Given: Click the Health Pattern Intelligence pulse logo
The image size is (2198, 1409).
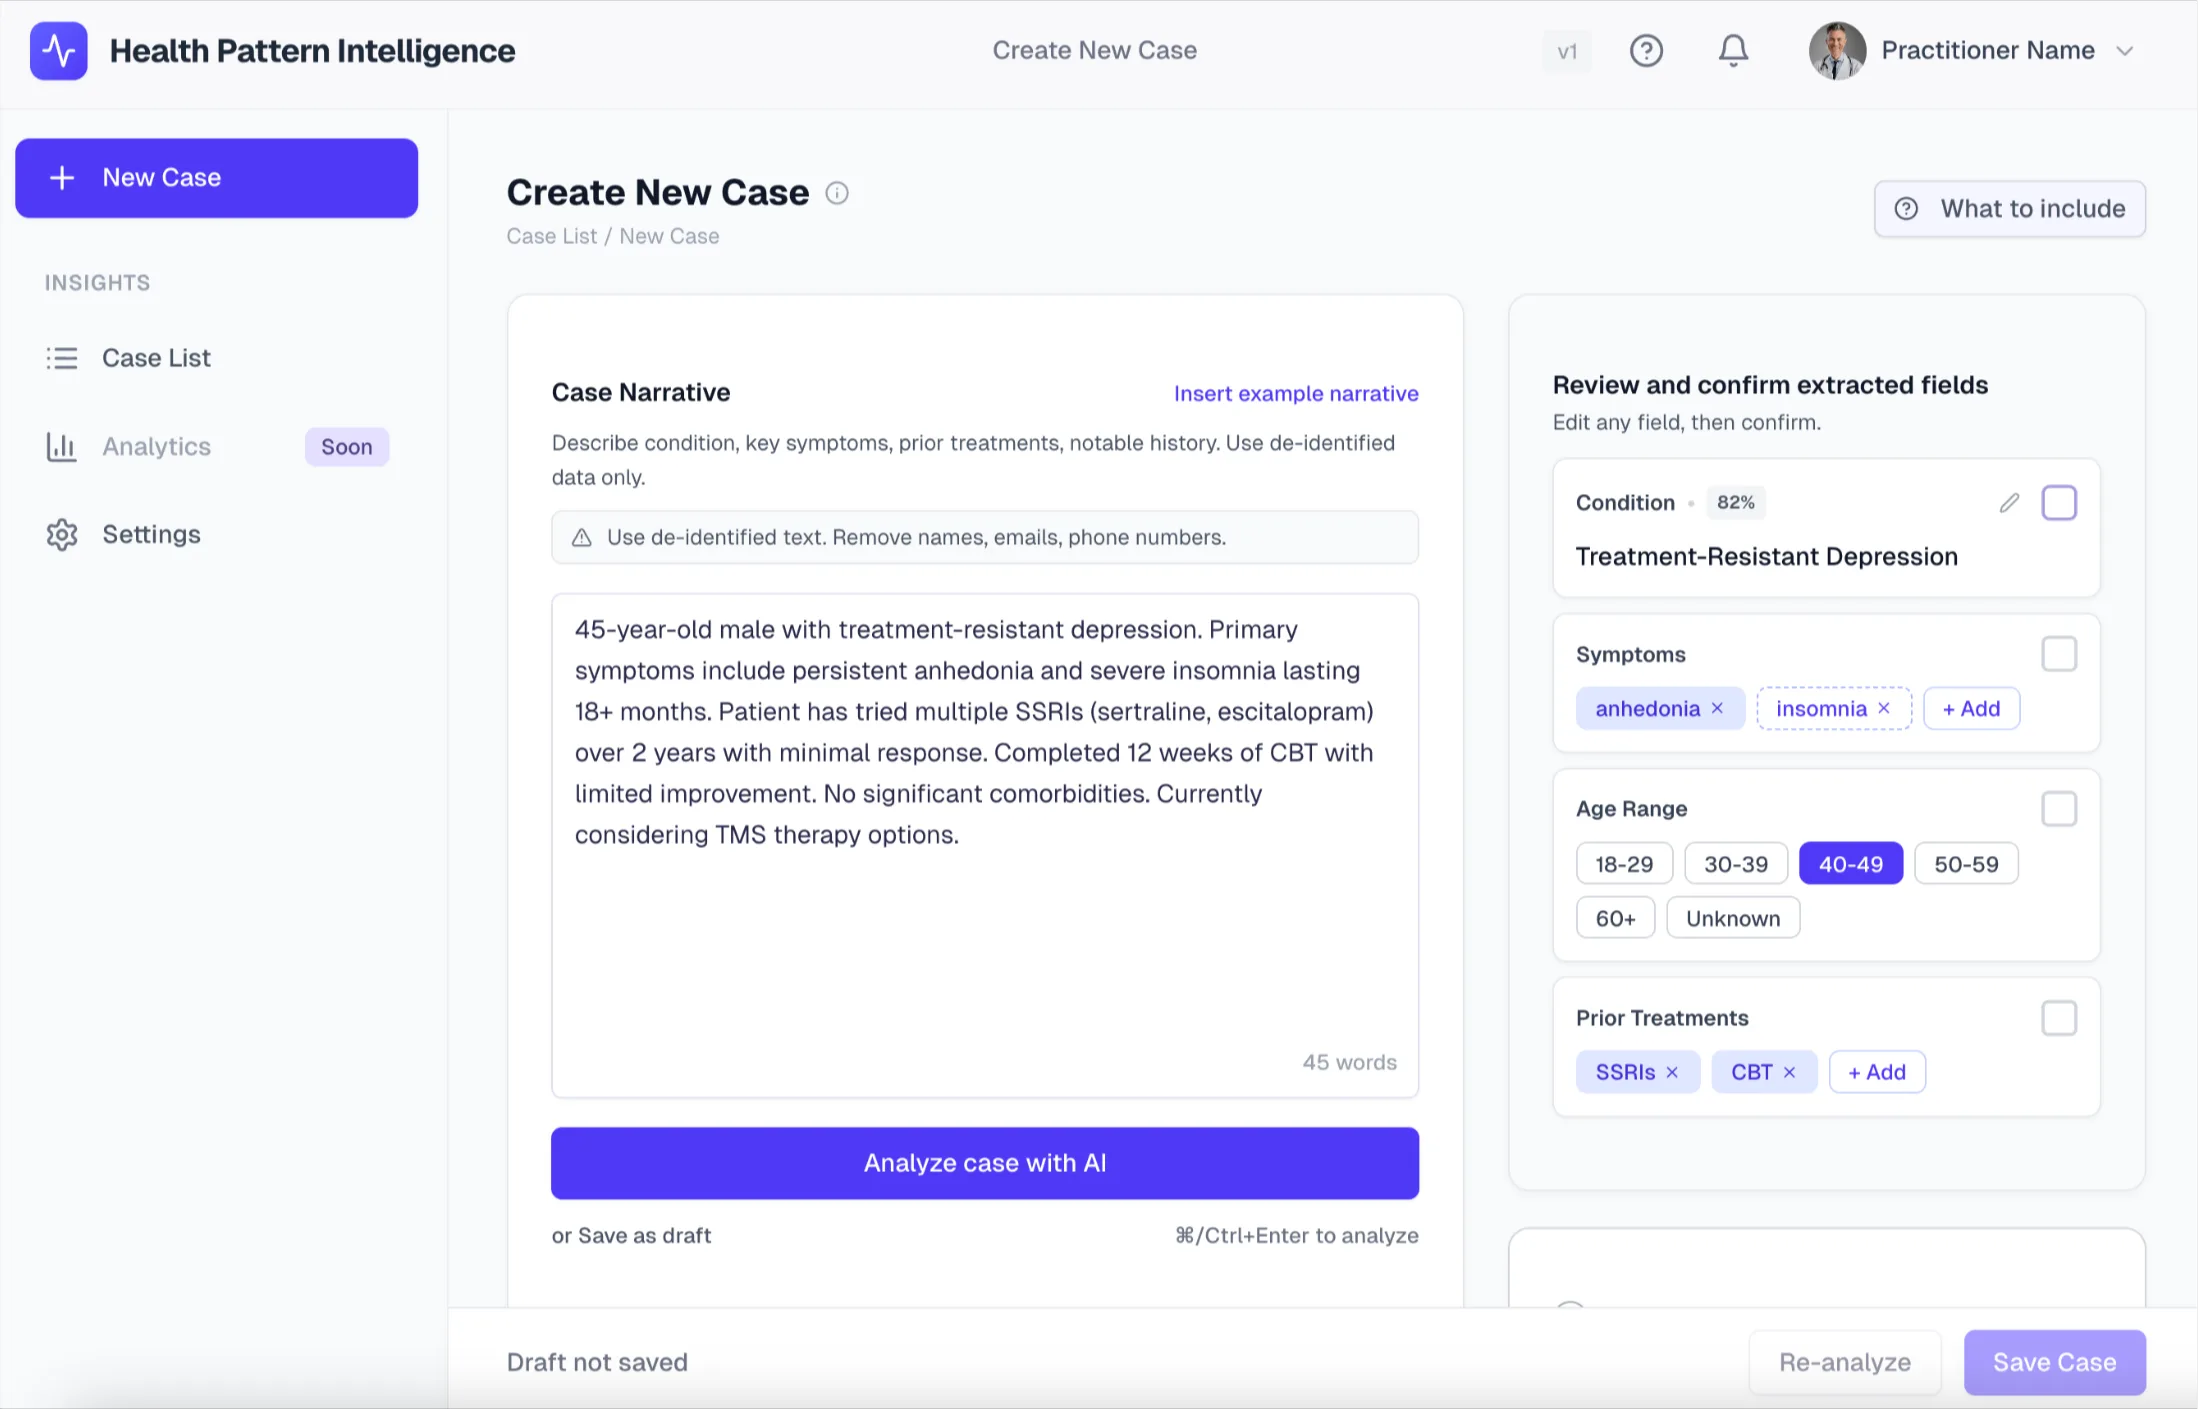Looking at the screenshot, I should 59,51.
